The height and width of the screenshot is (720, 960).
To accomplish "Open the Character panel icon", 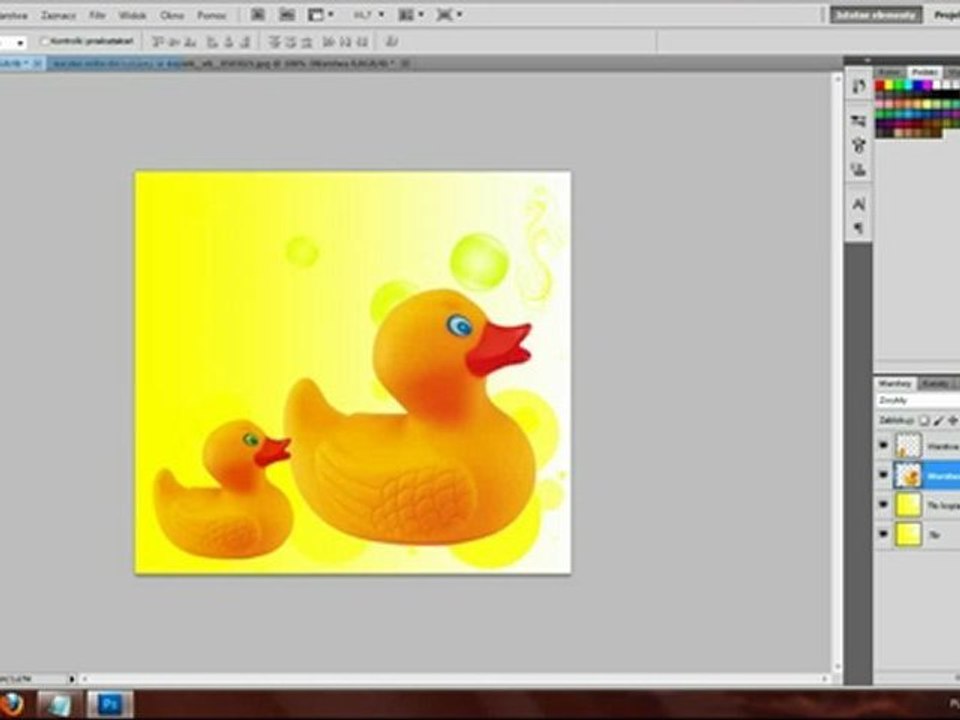I will (858, 204).
